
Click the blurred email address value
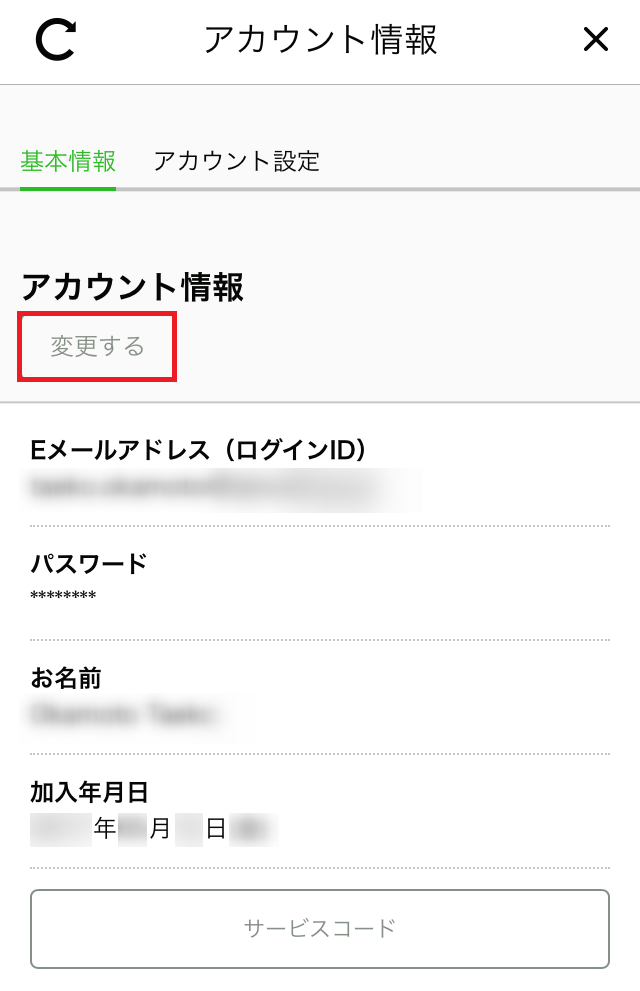[215, 489]
